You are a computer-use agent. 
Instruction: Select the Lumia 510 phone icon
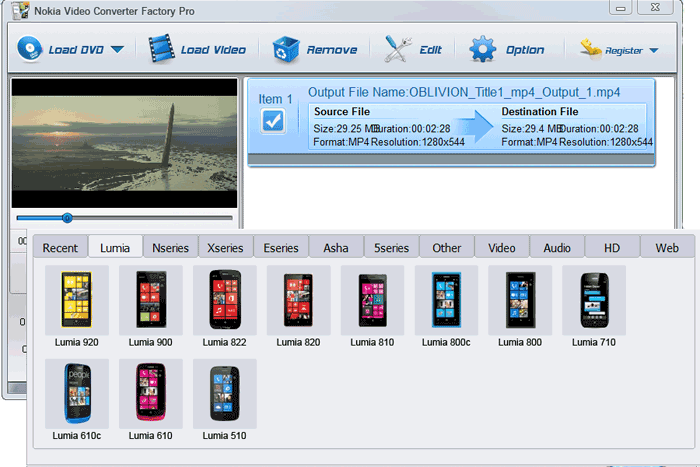[x=225, y=393]
